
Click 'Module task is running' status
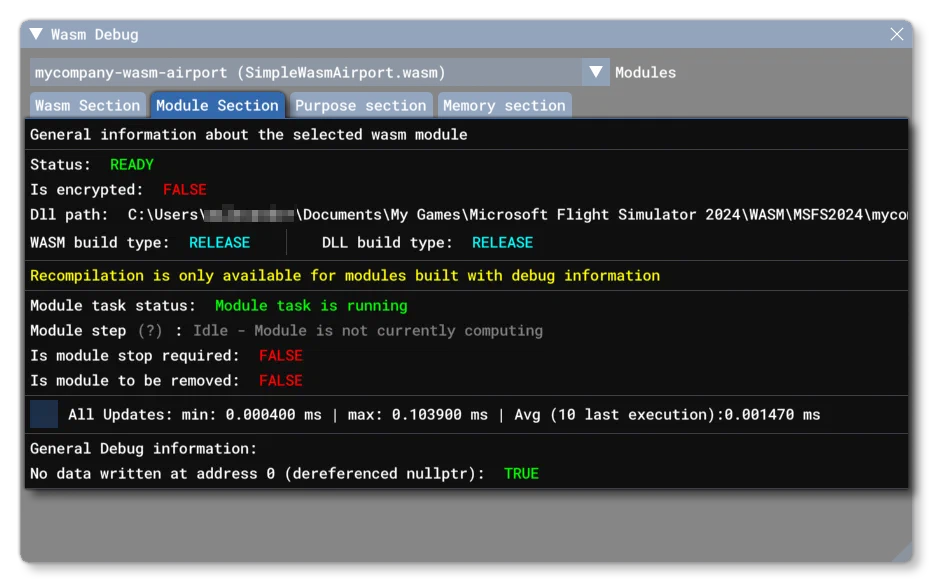[311, 305]
